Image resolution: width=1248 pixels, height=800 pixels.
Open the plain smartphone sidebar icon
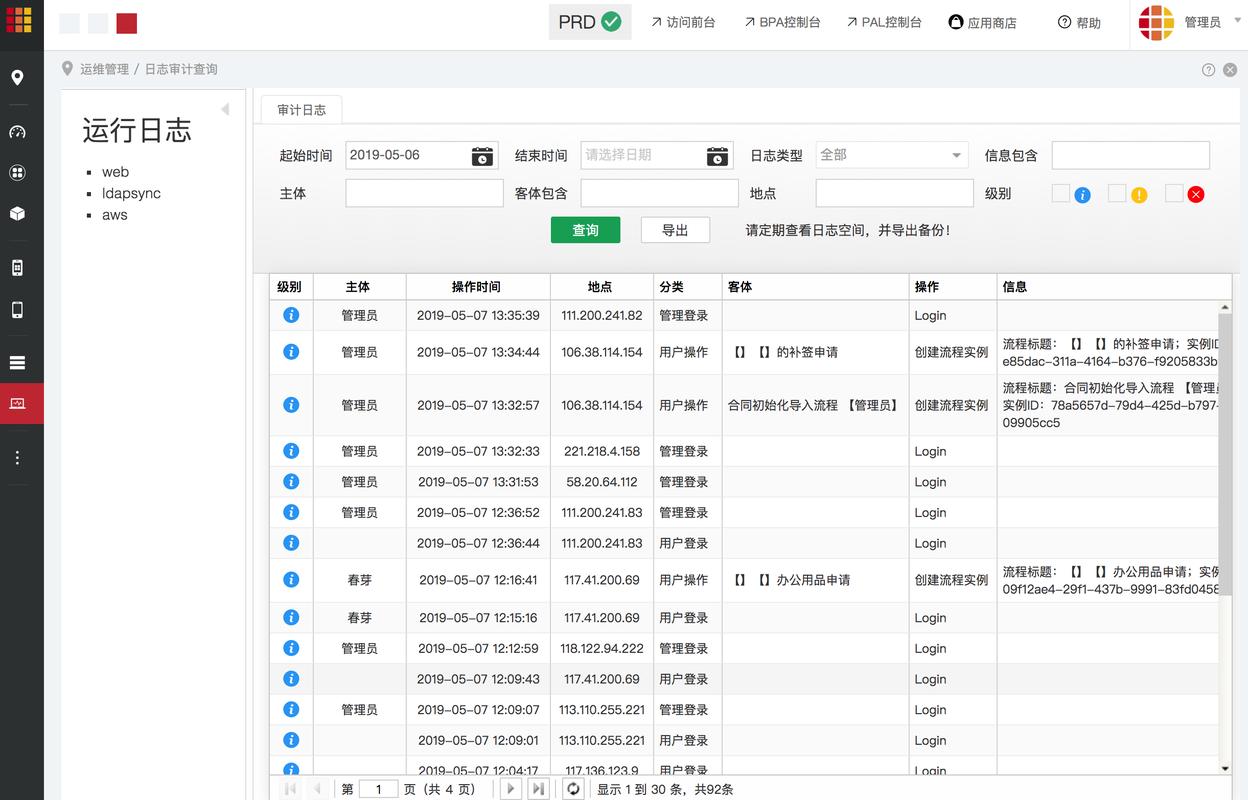click(x=17, y=310)
